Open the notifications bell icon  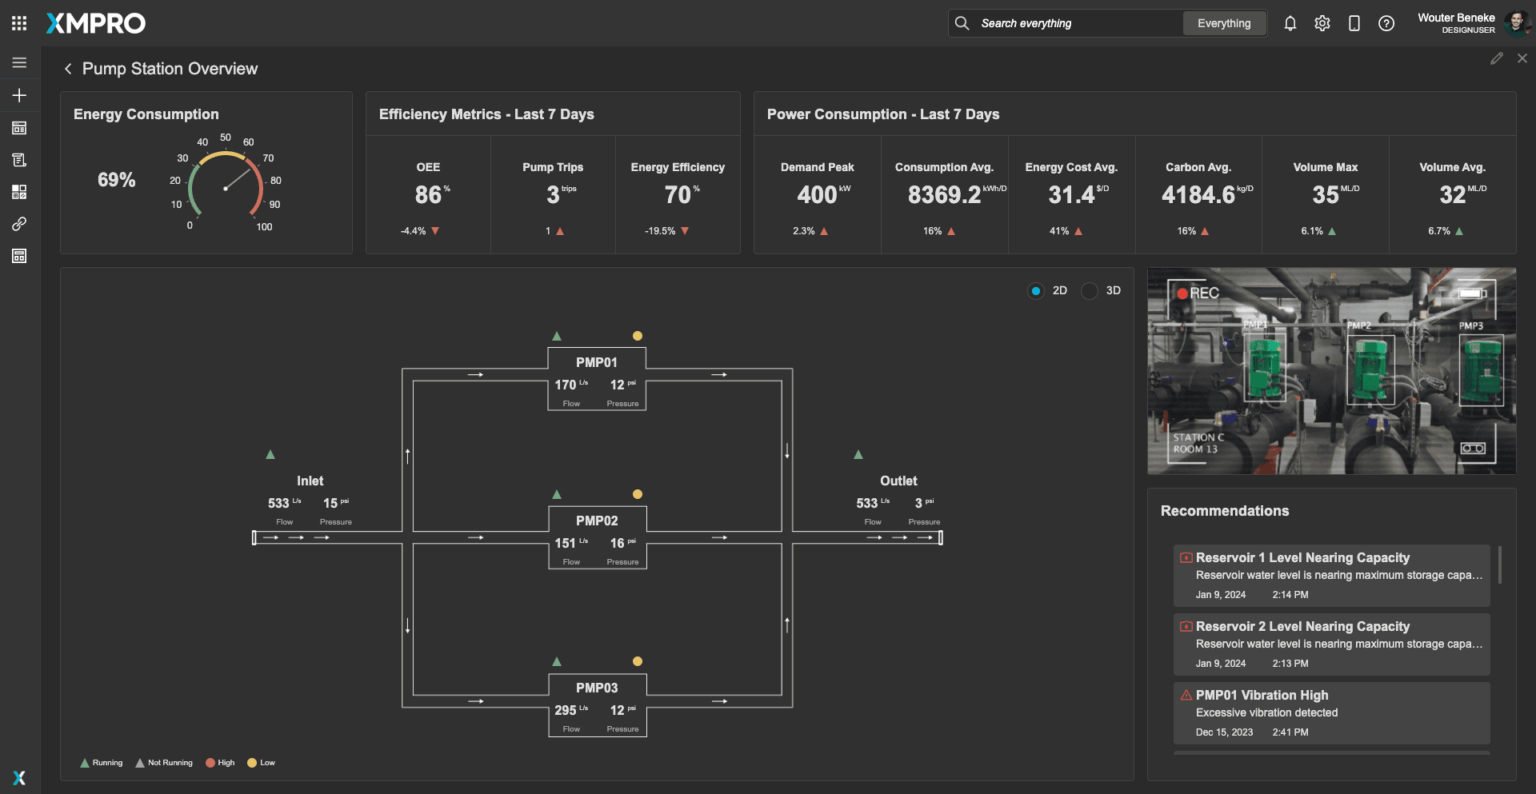click(x=1290, y=23)
